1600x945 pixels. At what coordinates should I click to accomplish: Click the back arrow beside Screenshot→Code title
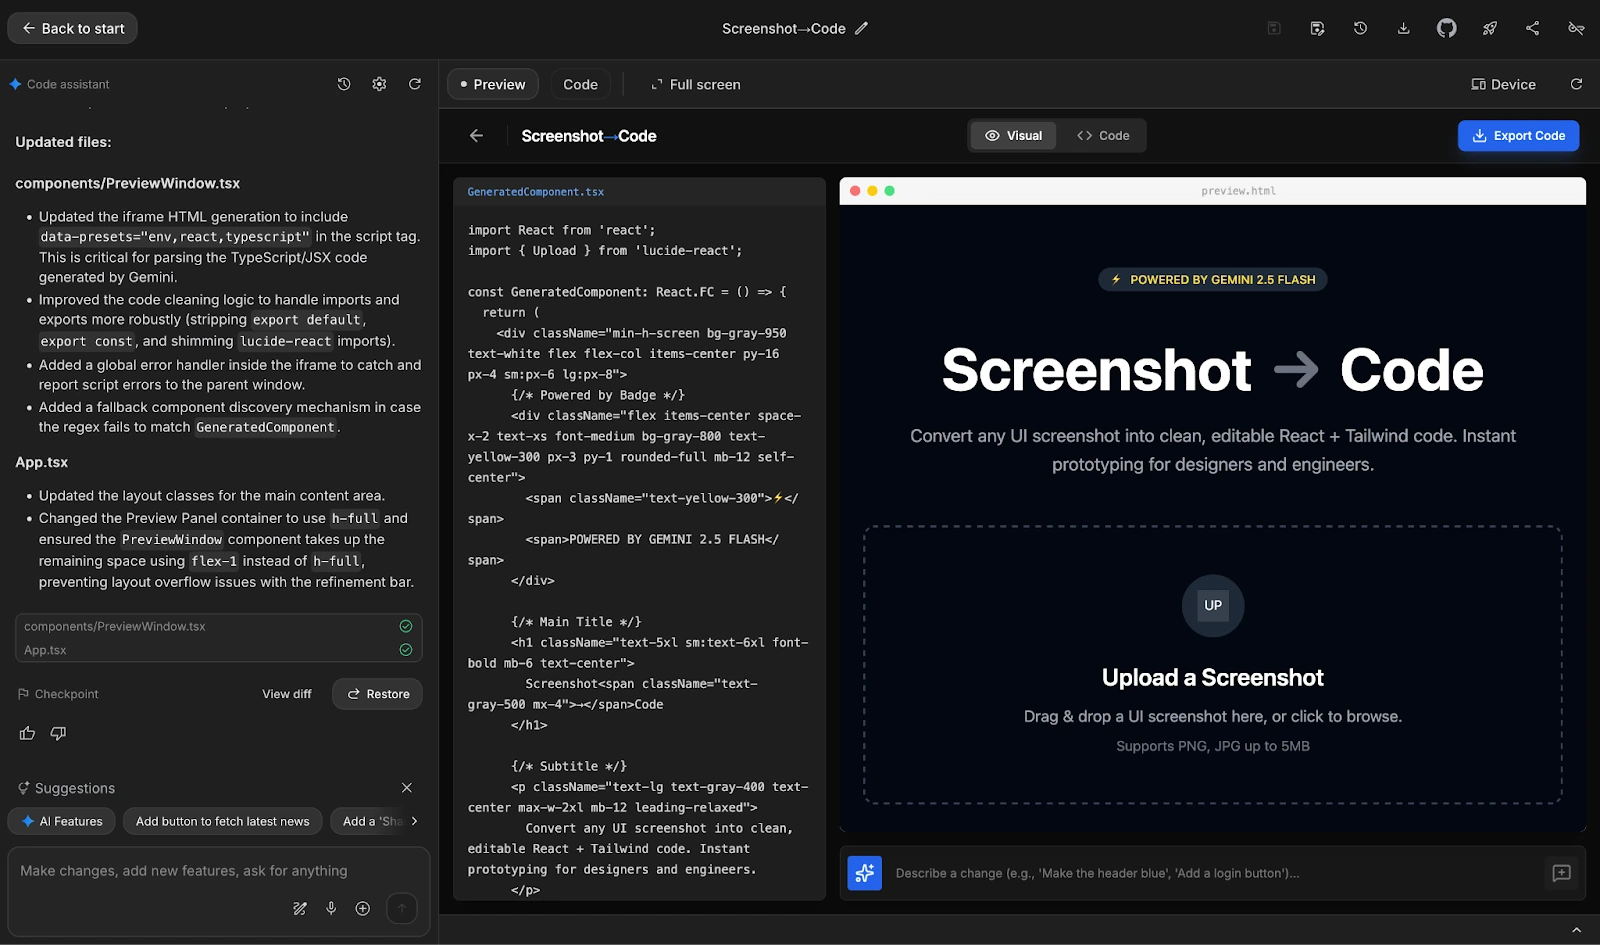coord(477,135)
